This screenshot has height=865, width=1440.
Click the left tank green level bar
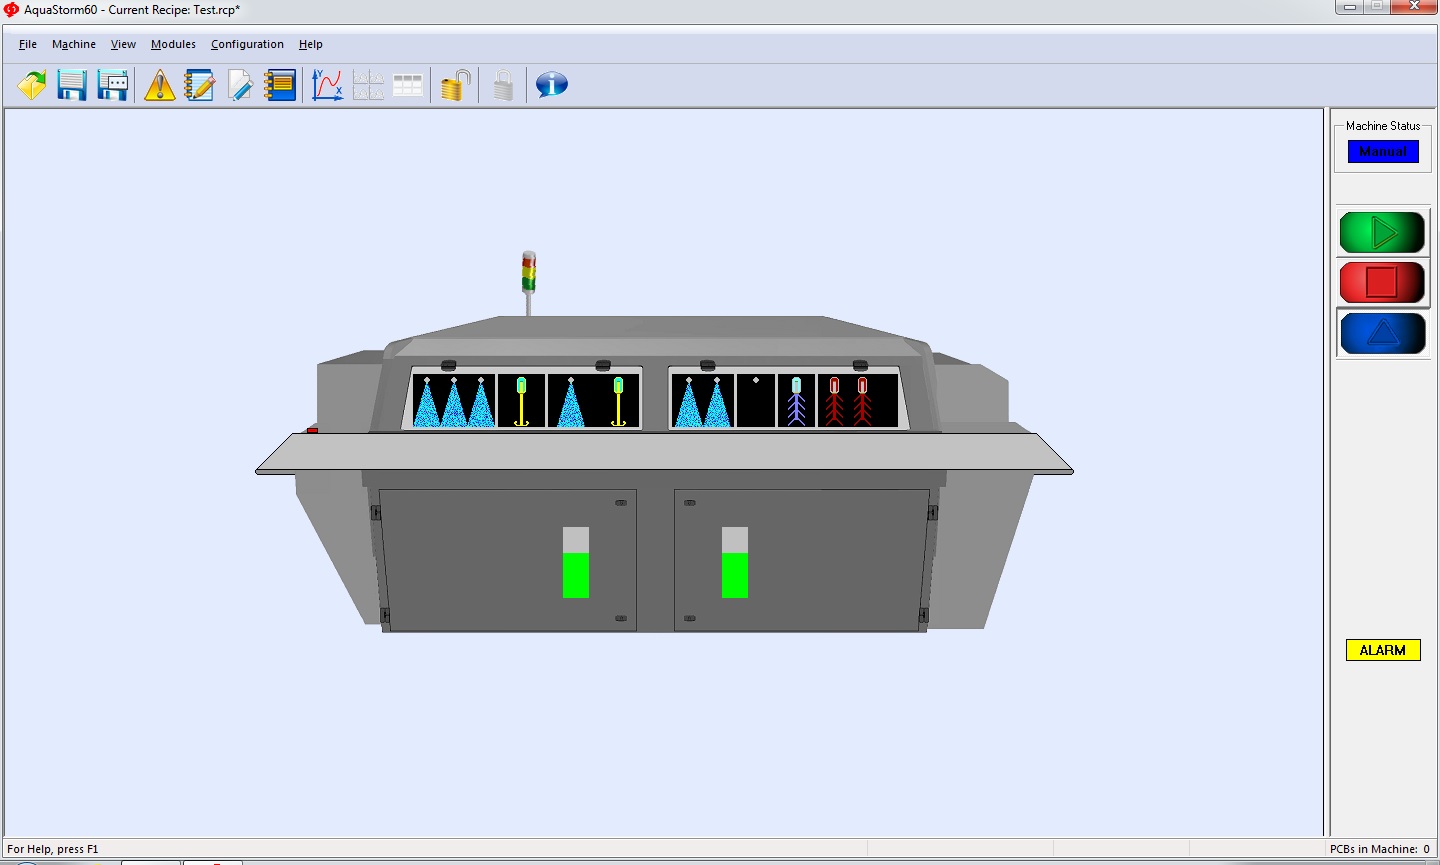[x=576, y=574]
